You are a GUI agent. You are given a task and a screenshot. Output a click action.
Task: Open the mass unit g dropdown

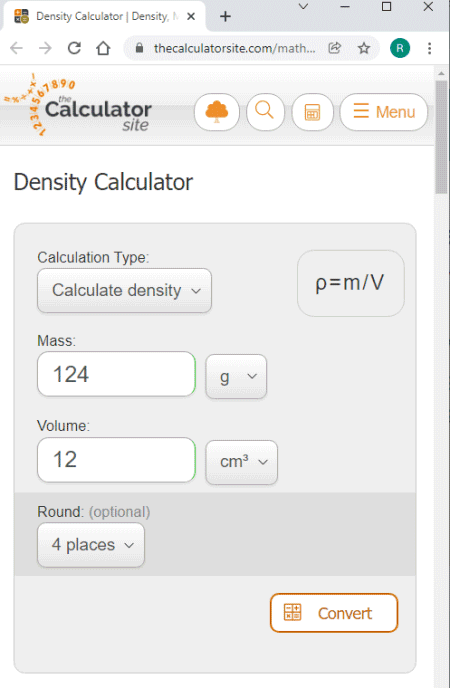tap(236, 376)
